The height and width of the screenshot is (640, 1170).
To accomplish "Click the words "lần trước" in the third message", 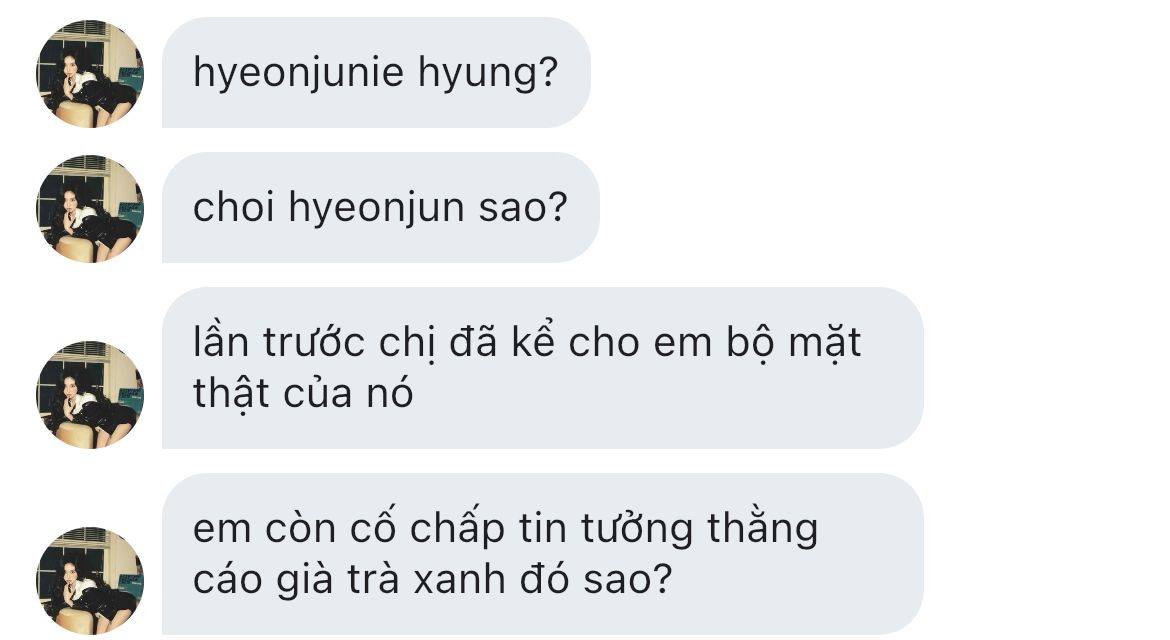I will (x=278, y=342).
